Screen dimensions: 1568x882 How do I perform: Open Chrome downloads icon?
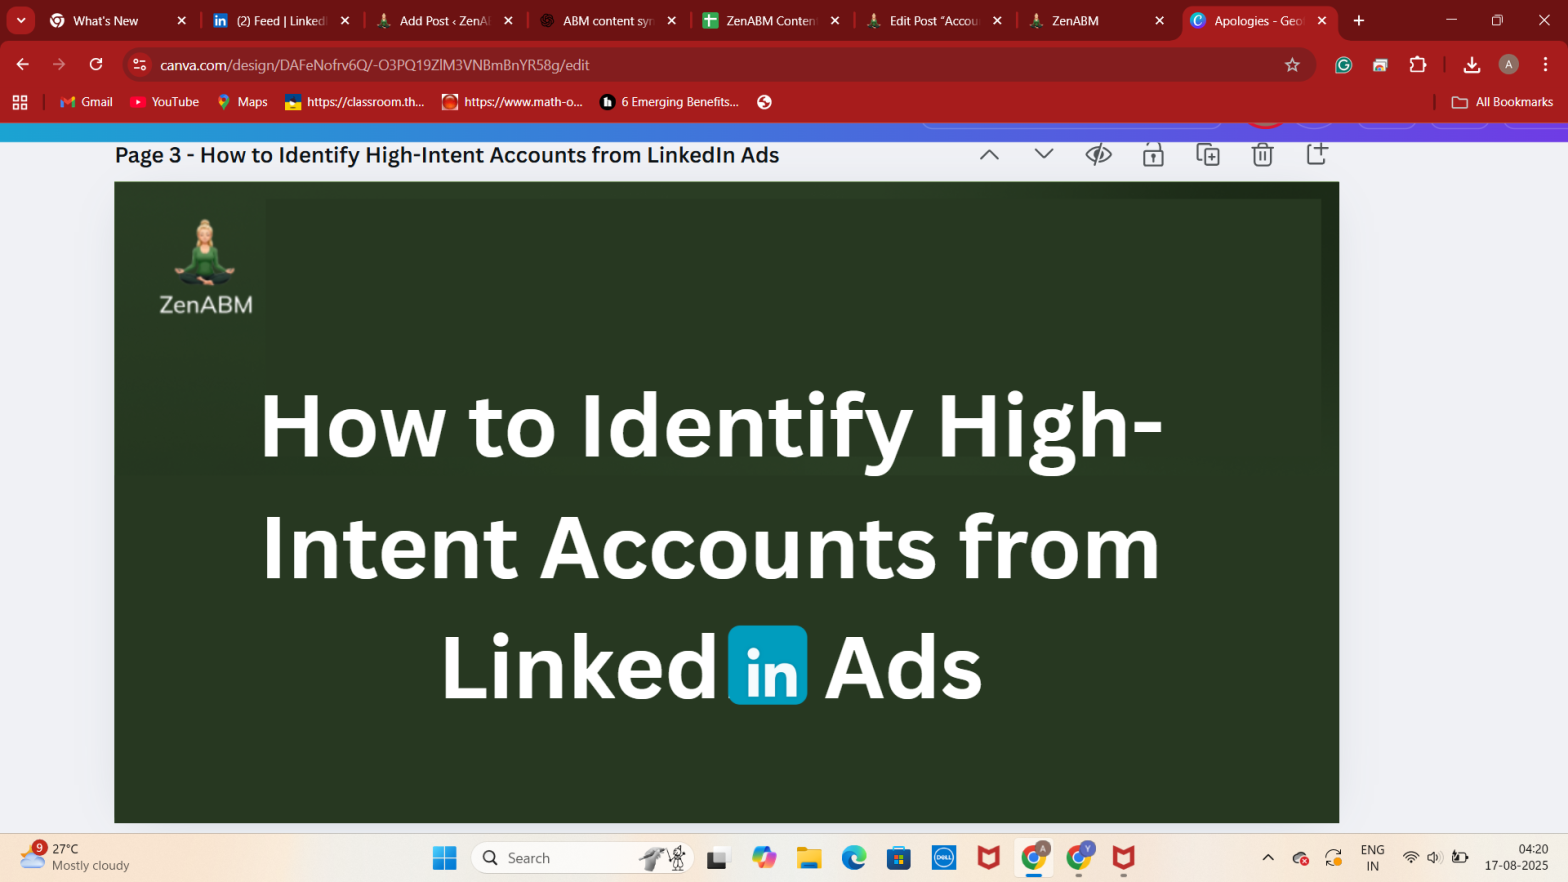point(1471,64)
